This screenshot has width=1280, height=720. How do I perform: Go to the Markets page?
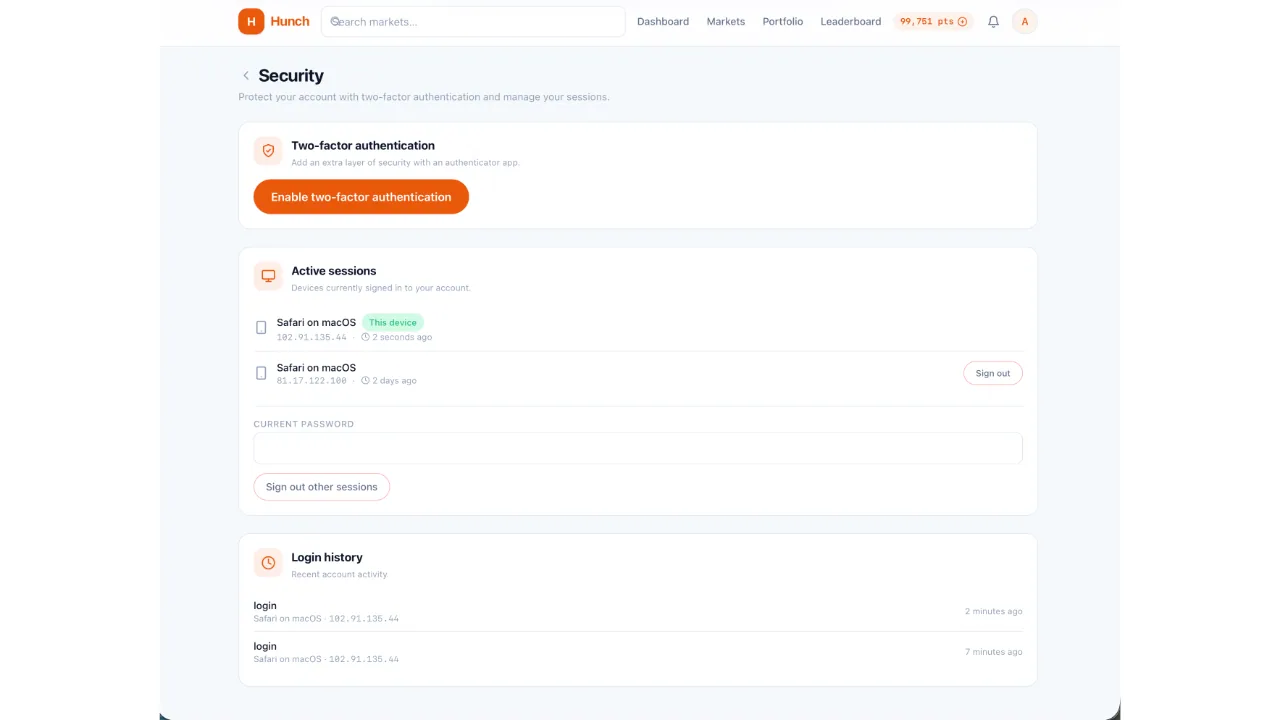click(726, 21)
